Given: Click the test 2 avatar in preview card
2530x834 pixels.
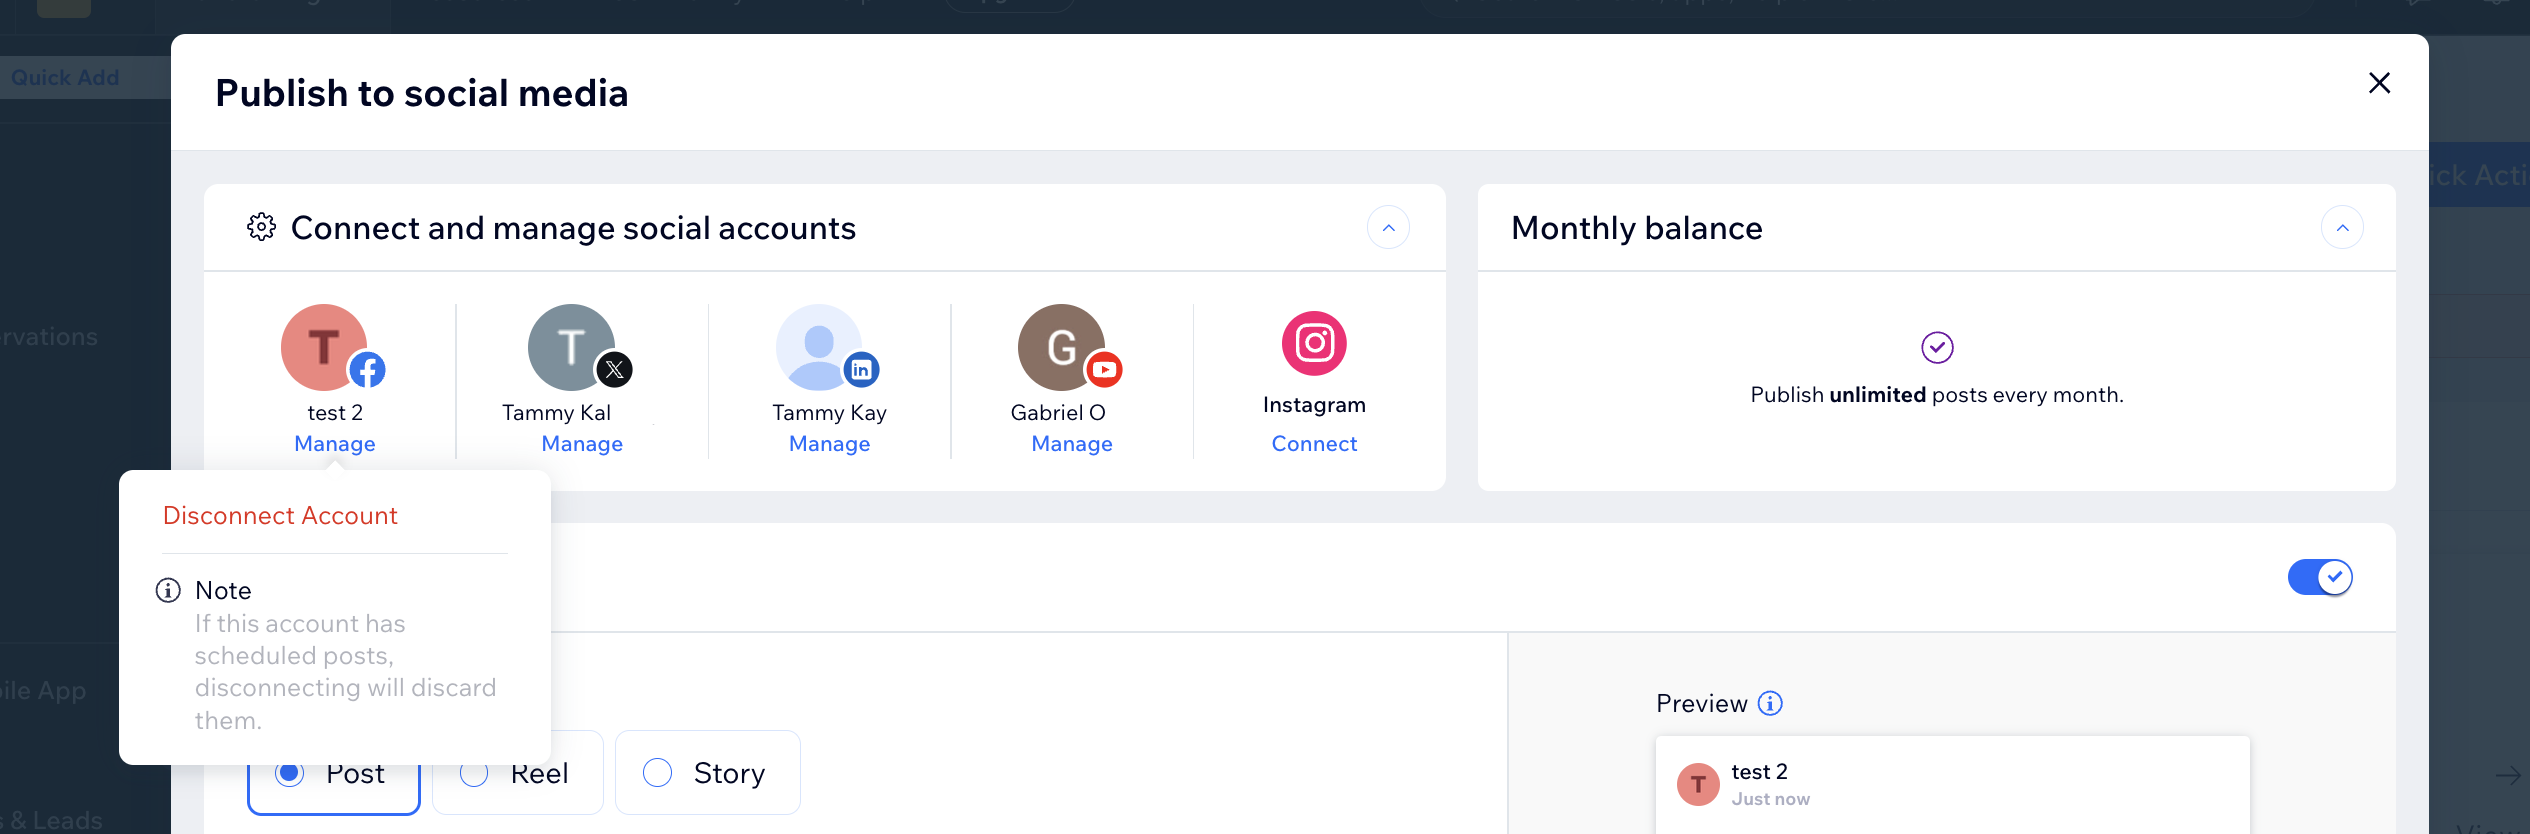Looking at the screenshot, I should coord(1698,784).
